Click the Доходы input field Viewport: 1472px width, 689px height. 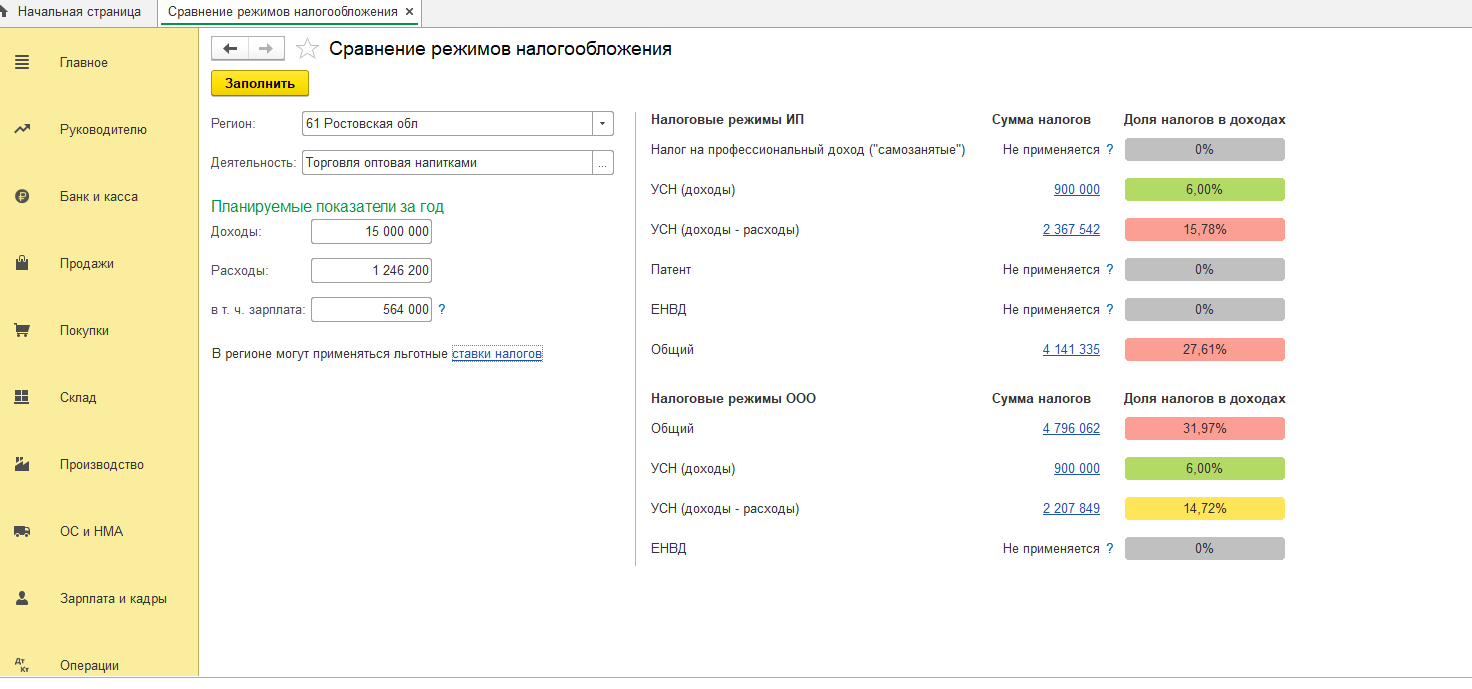tap(371, 232)
